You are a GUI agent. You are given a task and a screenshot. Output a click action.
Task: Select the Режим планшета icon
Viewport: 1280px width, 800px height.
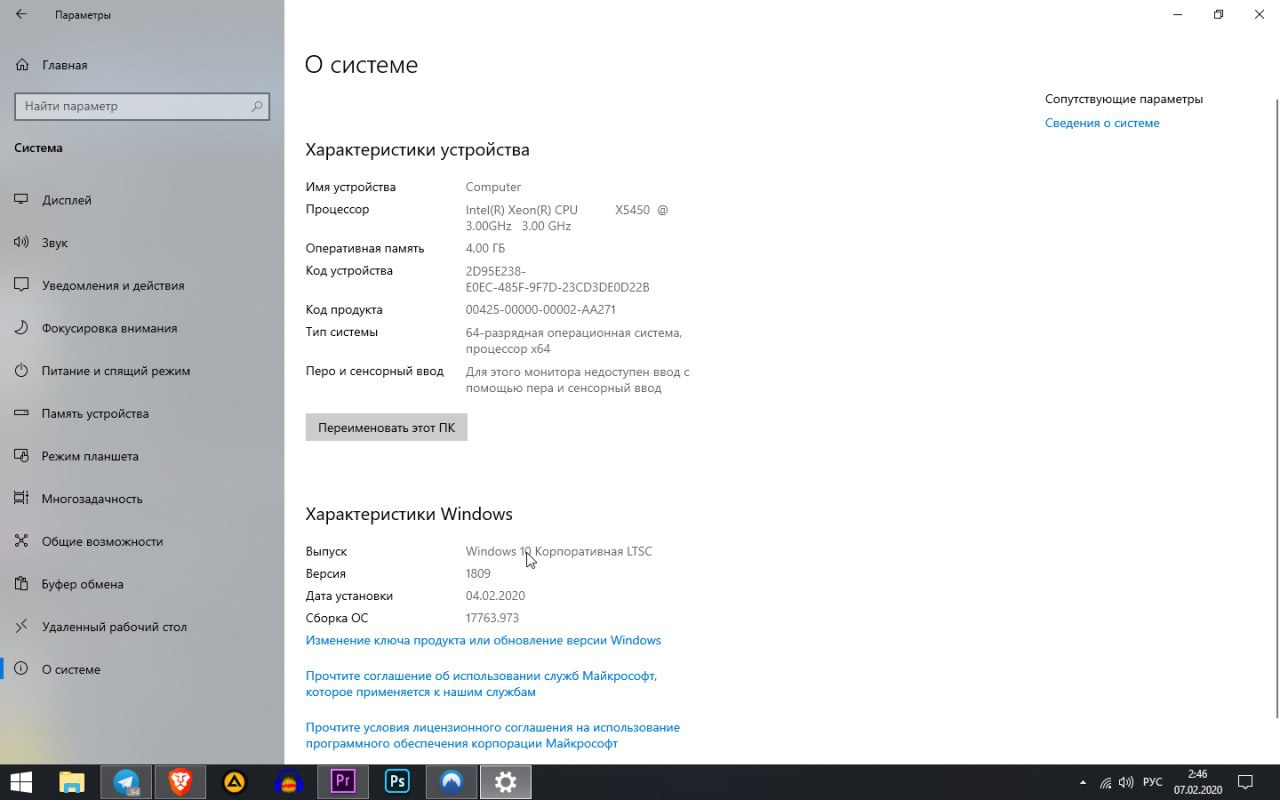tap(21, 456)
